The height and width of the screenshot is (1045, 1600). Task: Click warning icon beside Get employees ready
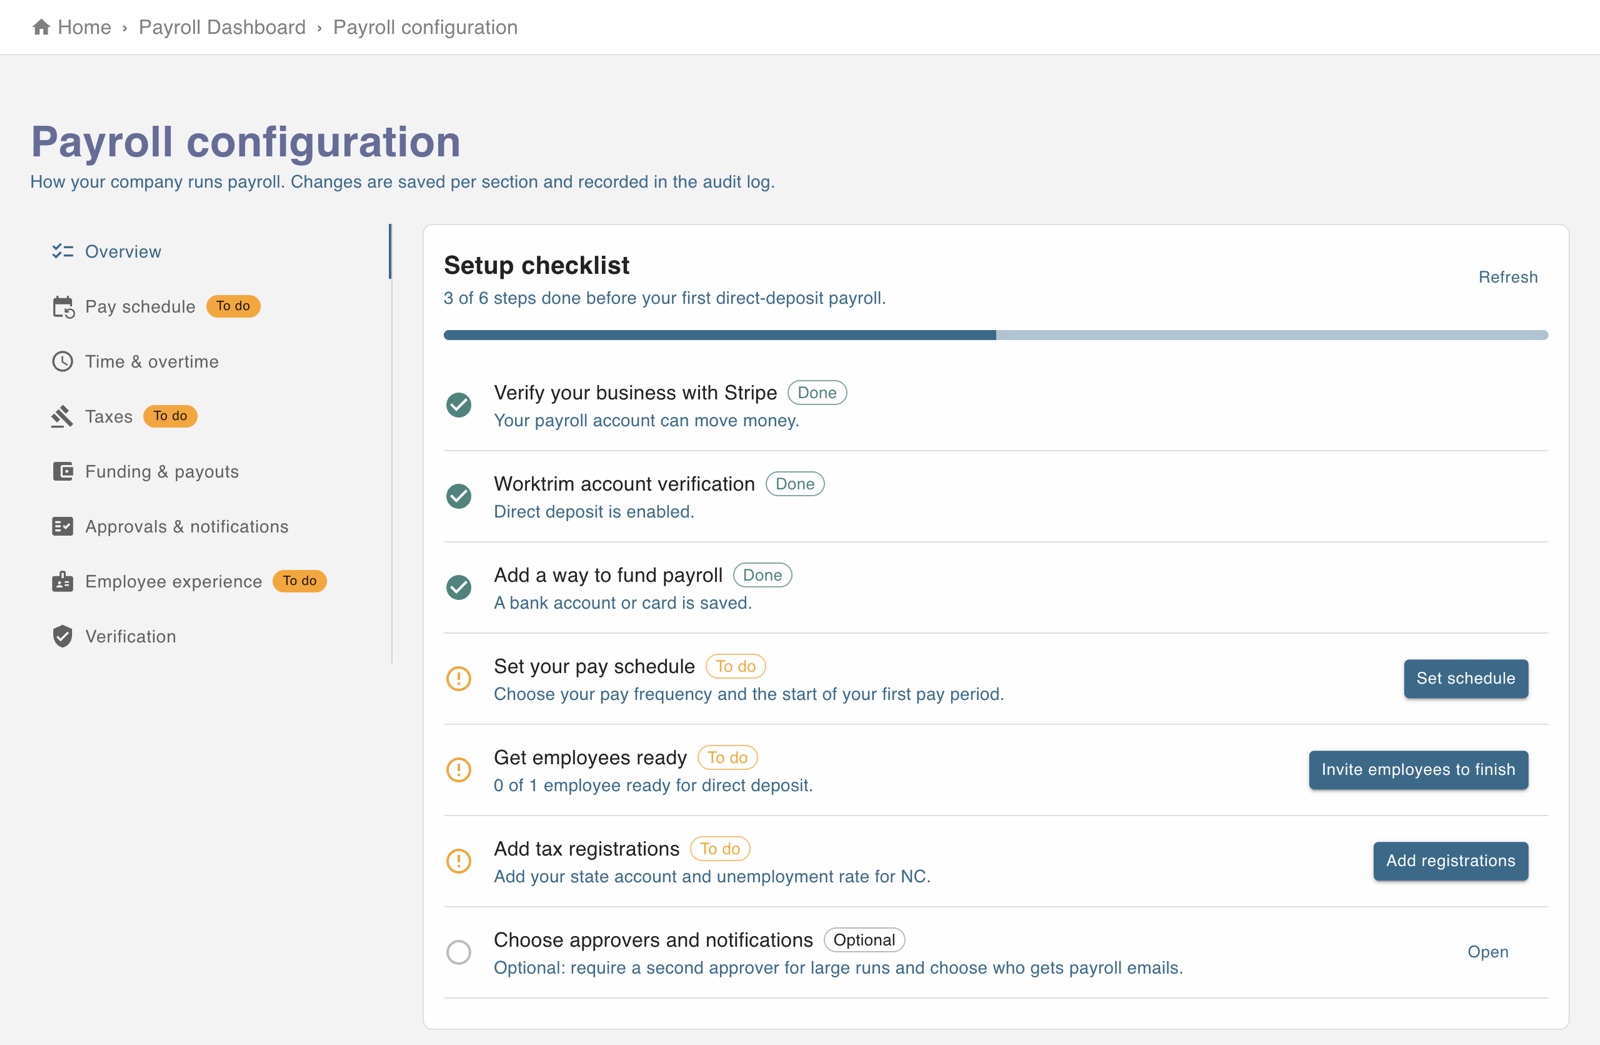point(459,769)
